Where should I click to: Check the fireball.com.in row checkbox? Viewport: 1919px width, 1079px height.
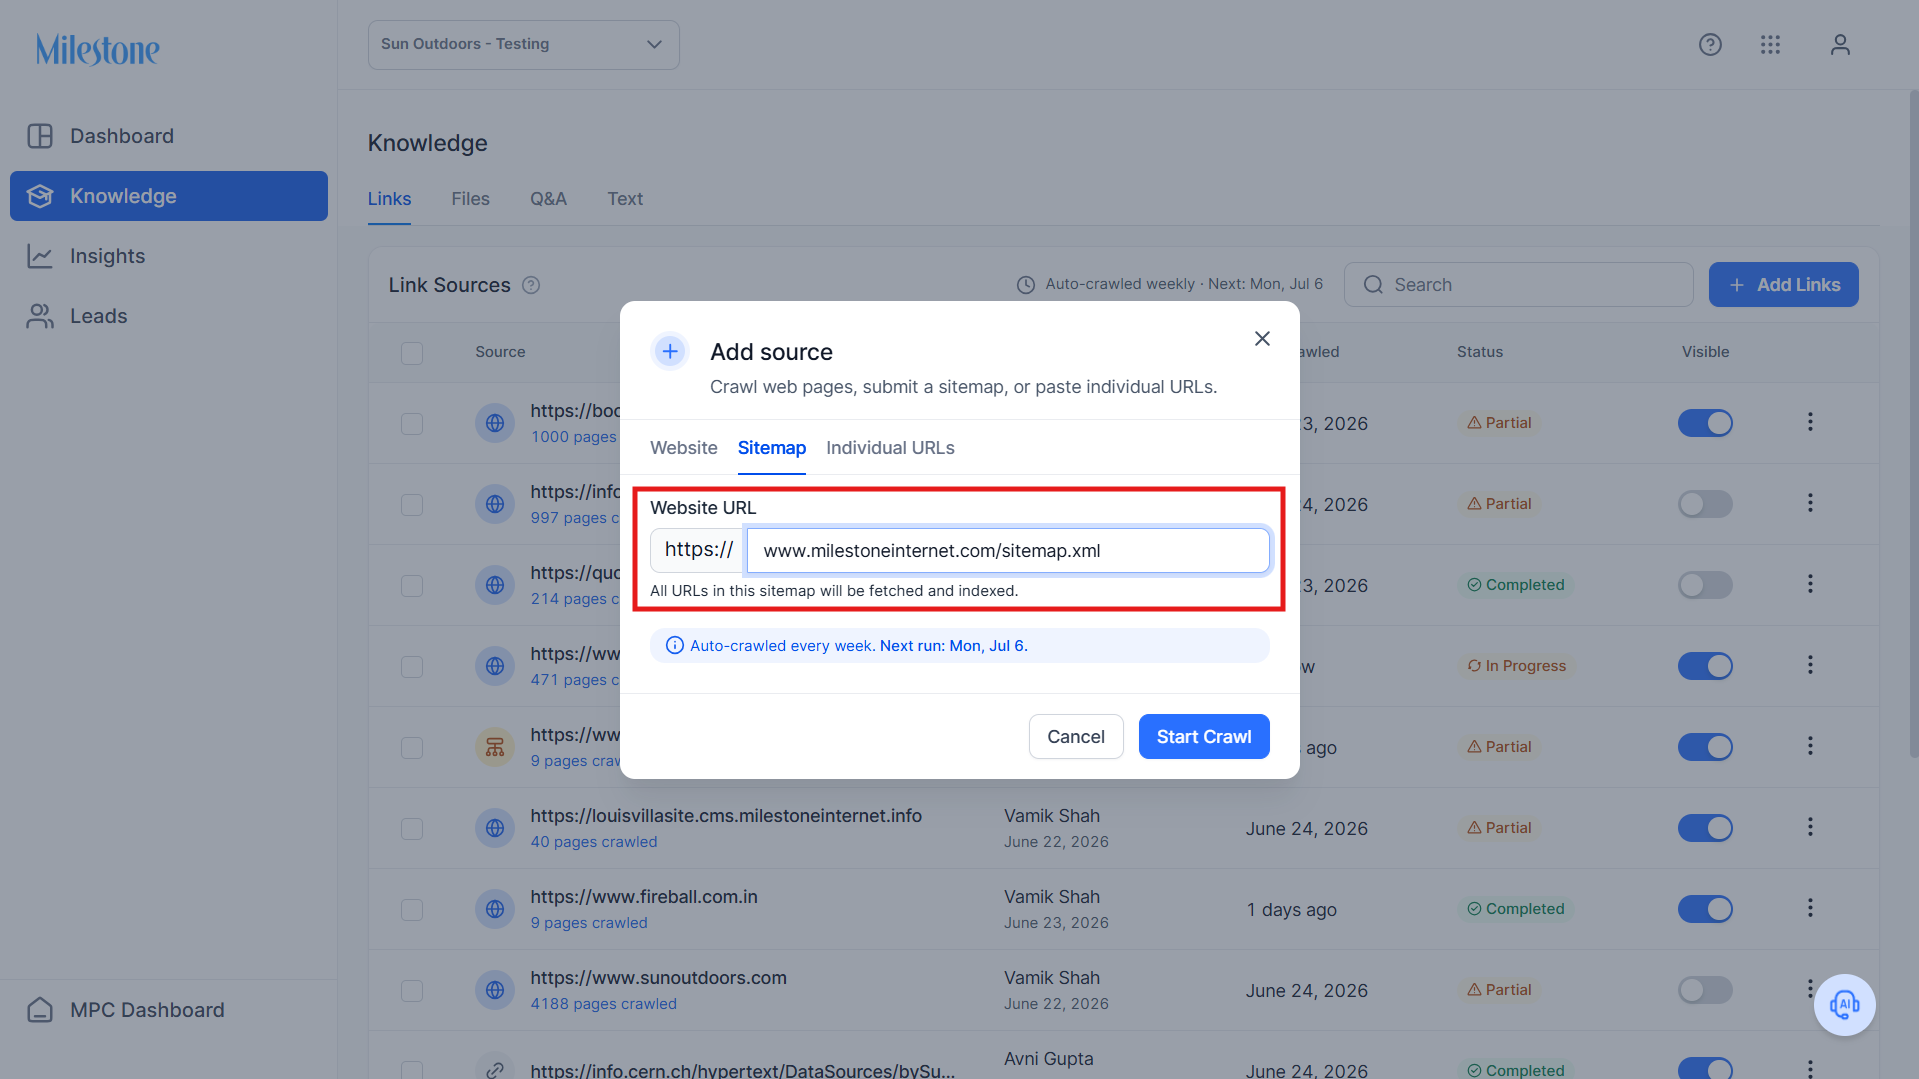(x=412, y=910)
